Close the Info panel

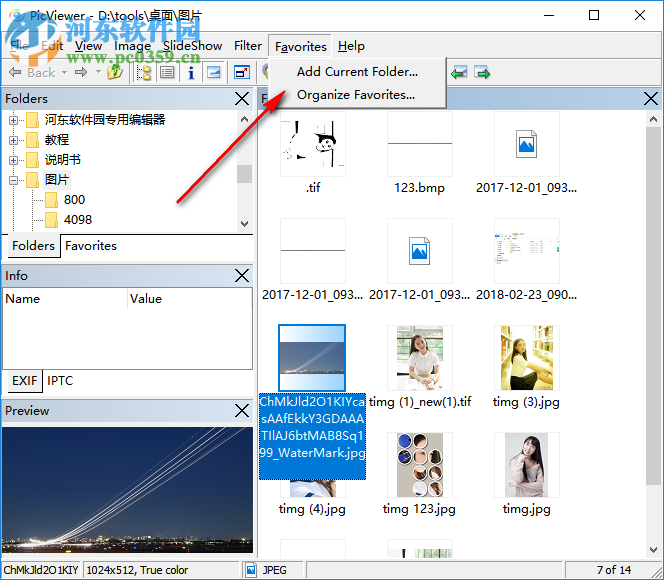[x=242, y=276]
